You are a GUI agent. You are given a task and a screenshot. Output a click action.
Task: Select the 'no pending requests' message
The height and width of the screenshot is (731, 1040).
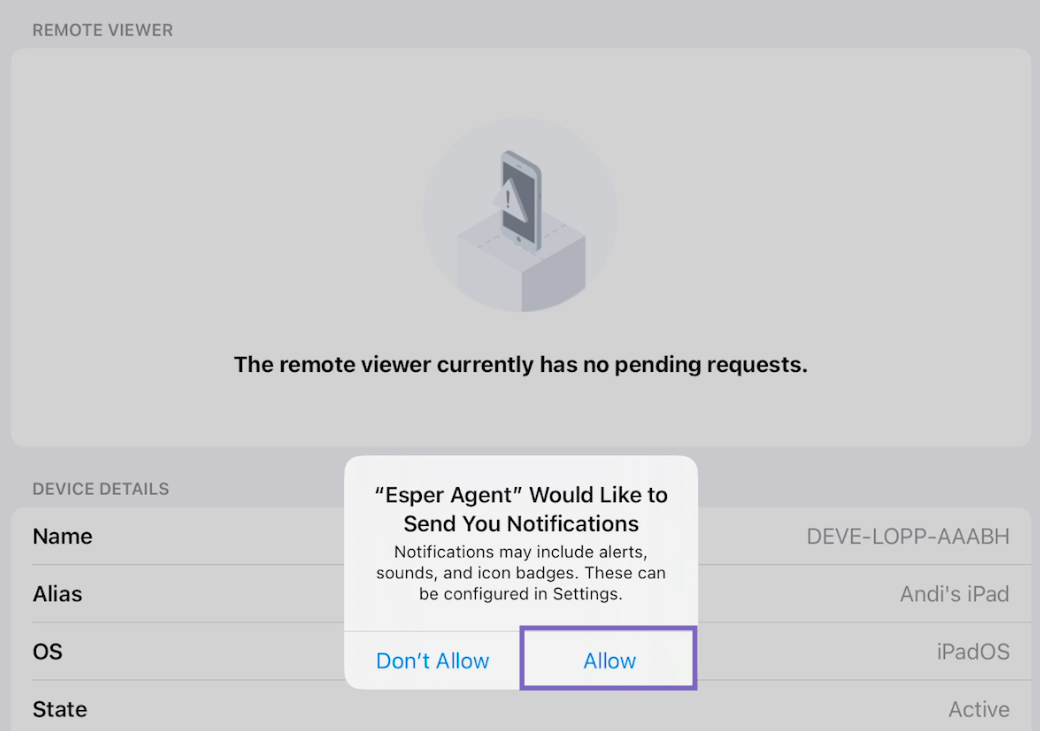[x=521, y=364]
